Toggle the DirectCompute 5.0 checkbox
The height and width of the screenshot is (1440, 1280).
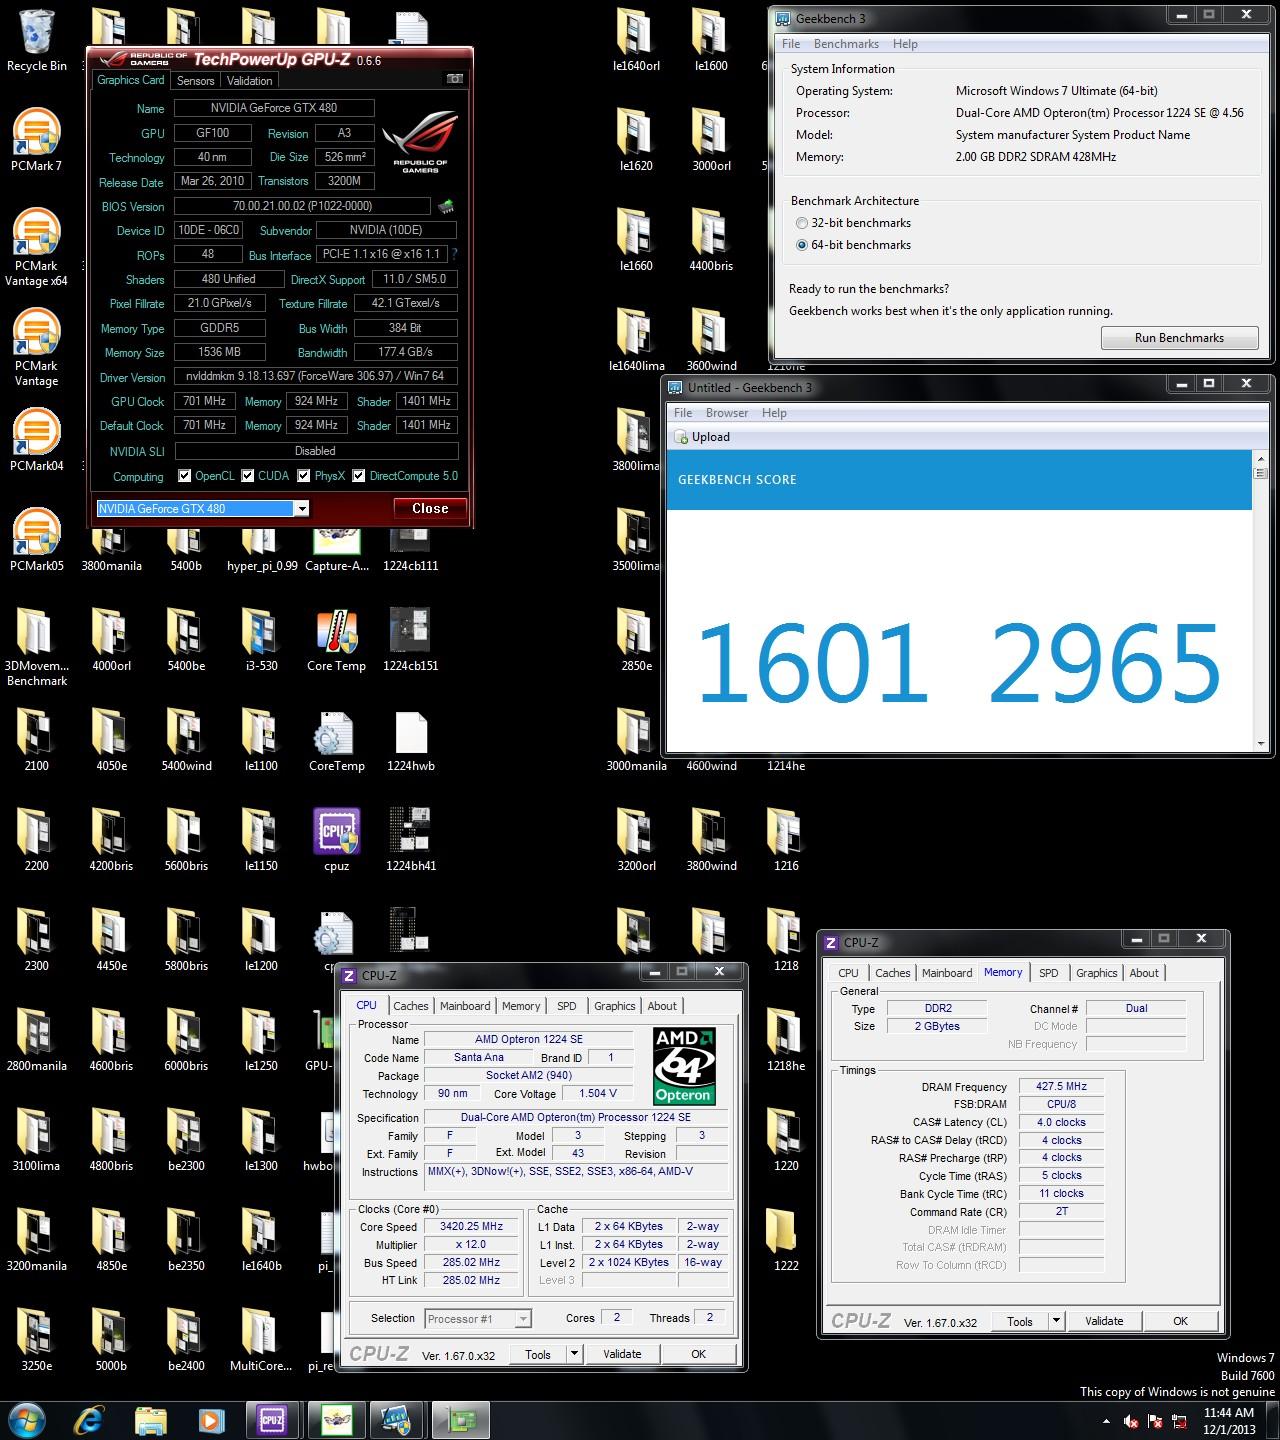[x=359, y=476]
